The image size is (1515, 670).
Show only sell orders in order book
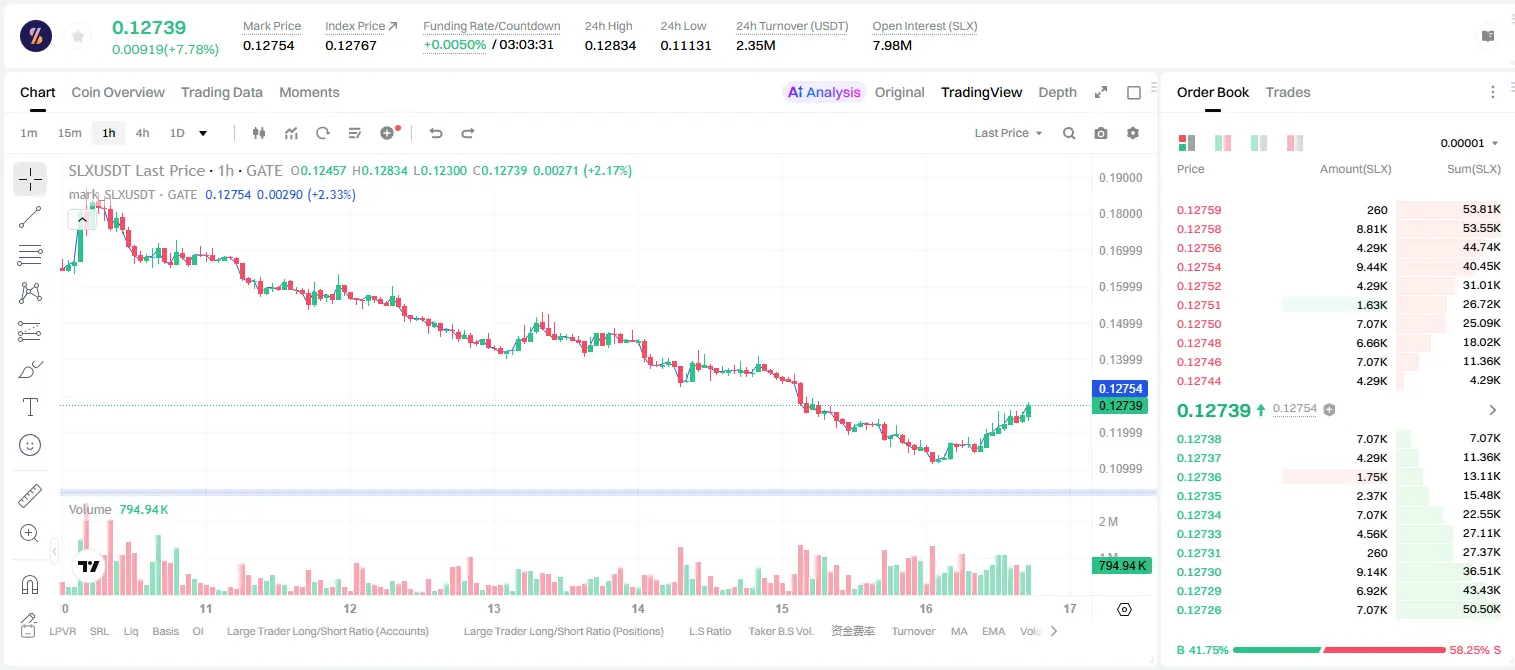(x=1295, y=143)
